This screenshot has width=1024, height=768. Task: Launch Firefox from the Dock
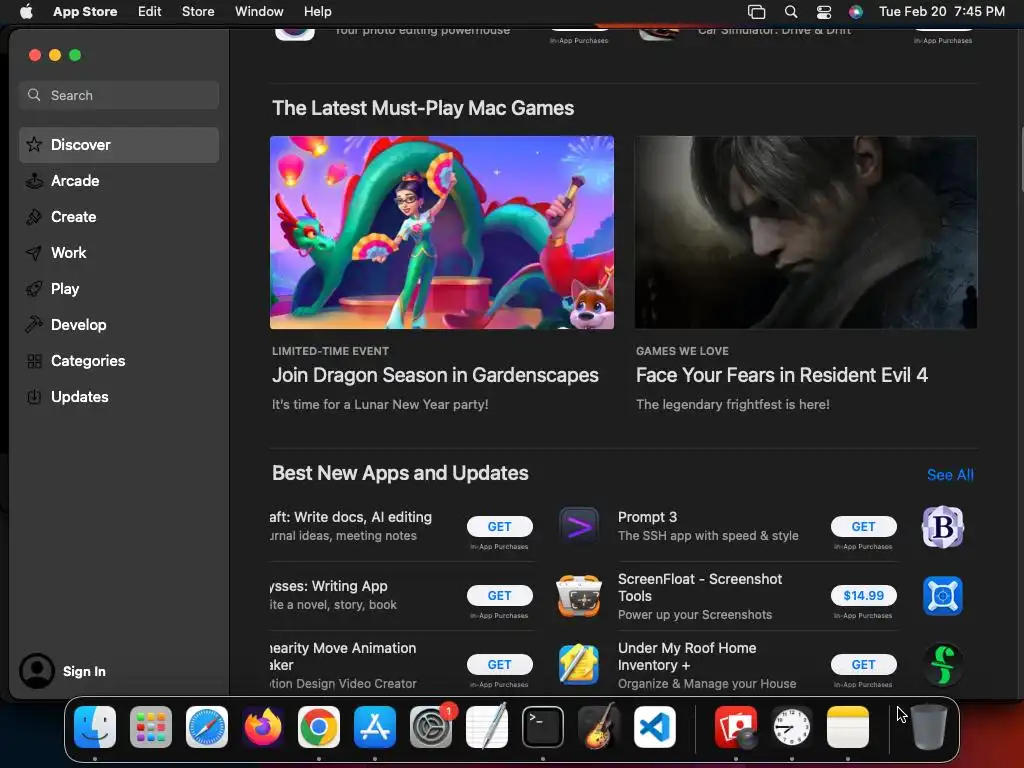263,727
